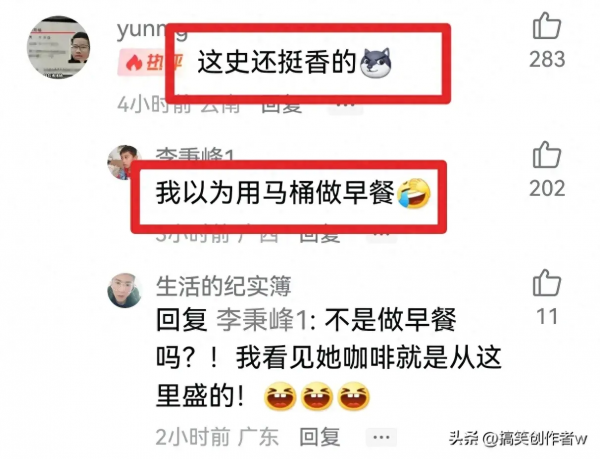The image size is (600, 459).
Task: Tap the husky dog emoji in first comment
Action: [x=376, y=63]
